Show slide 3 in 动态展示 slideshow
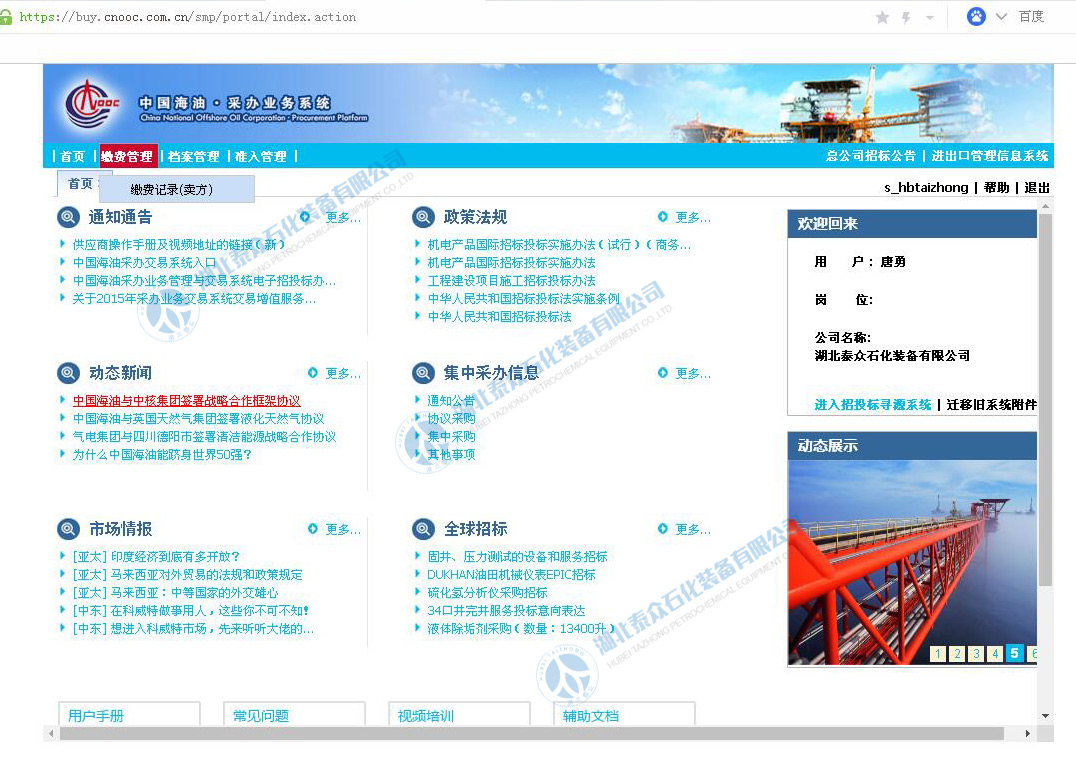 tap(976, 654)
